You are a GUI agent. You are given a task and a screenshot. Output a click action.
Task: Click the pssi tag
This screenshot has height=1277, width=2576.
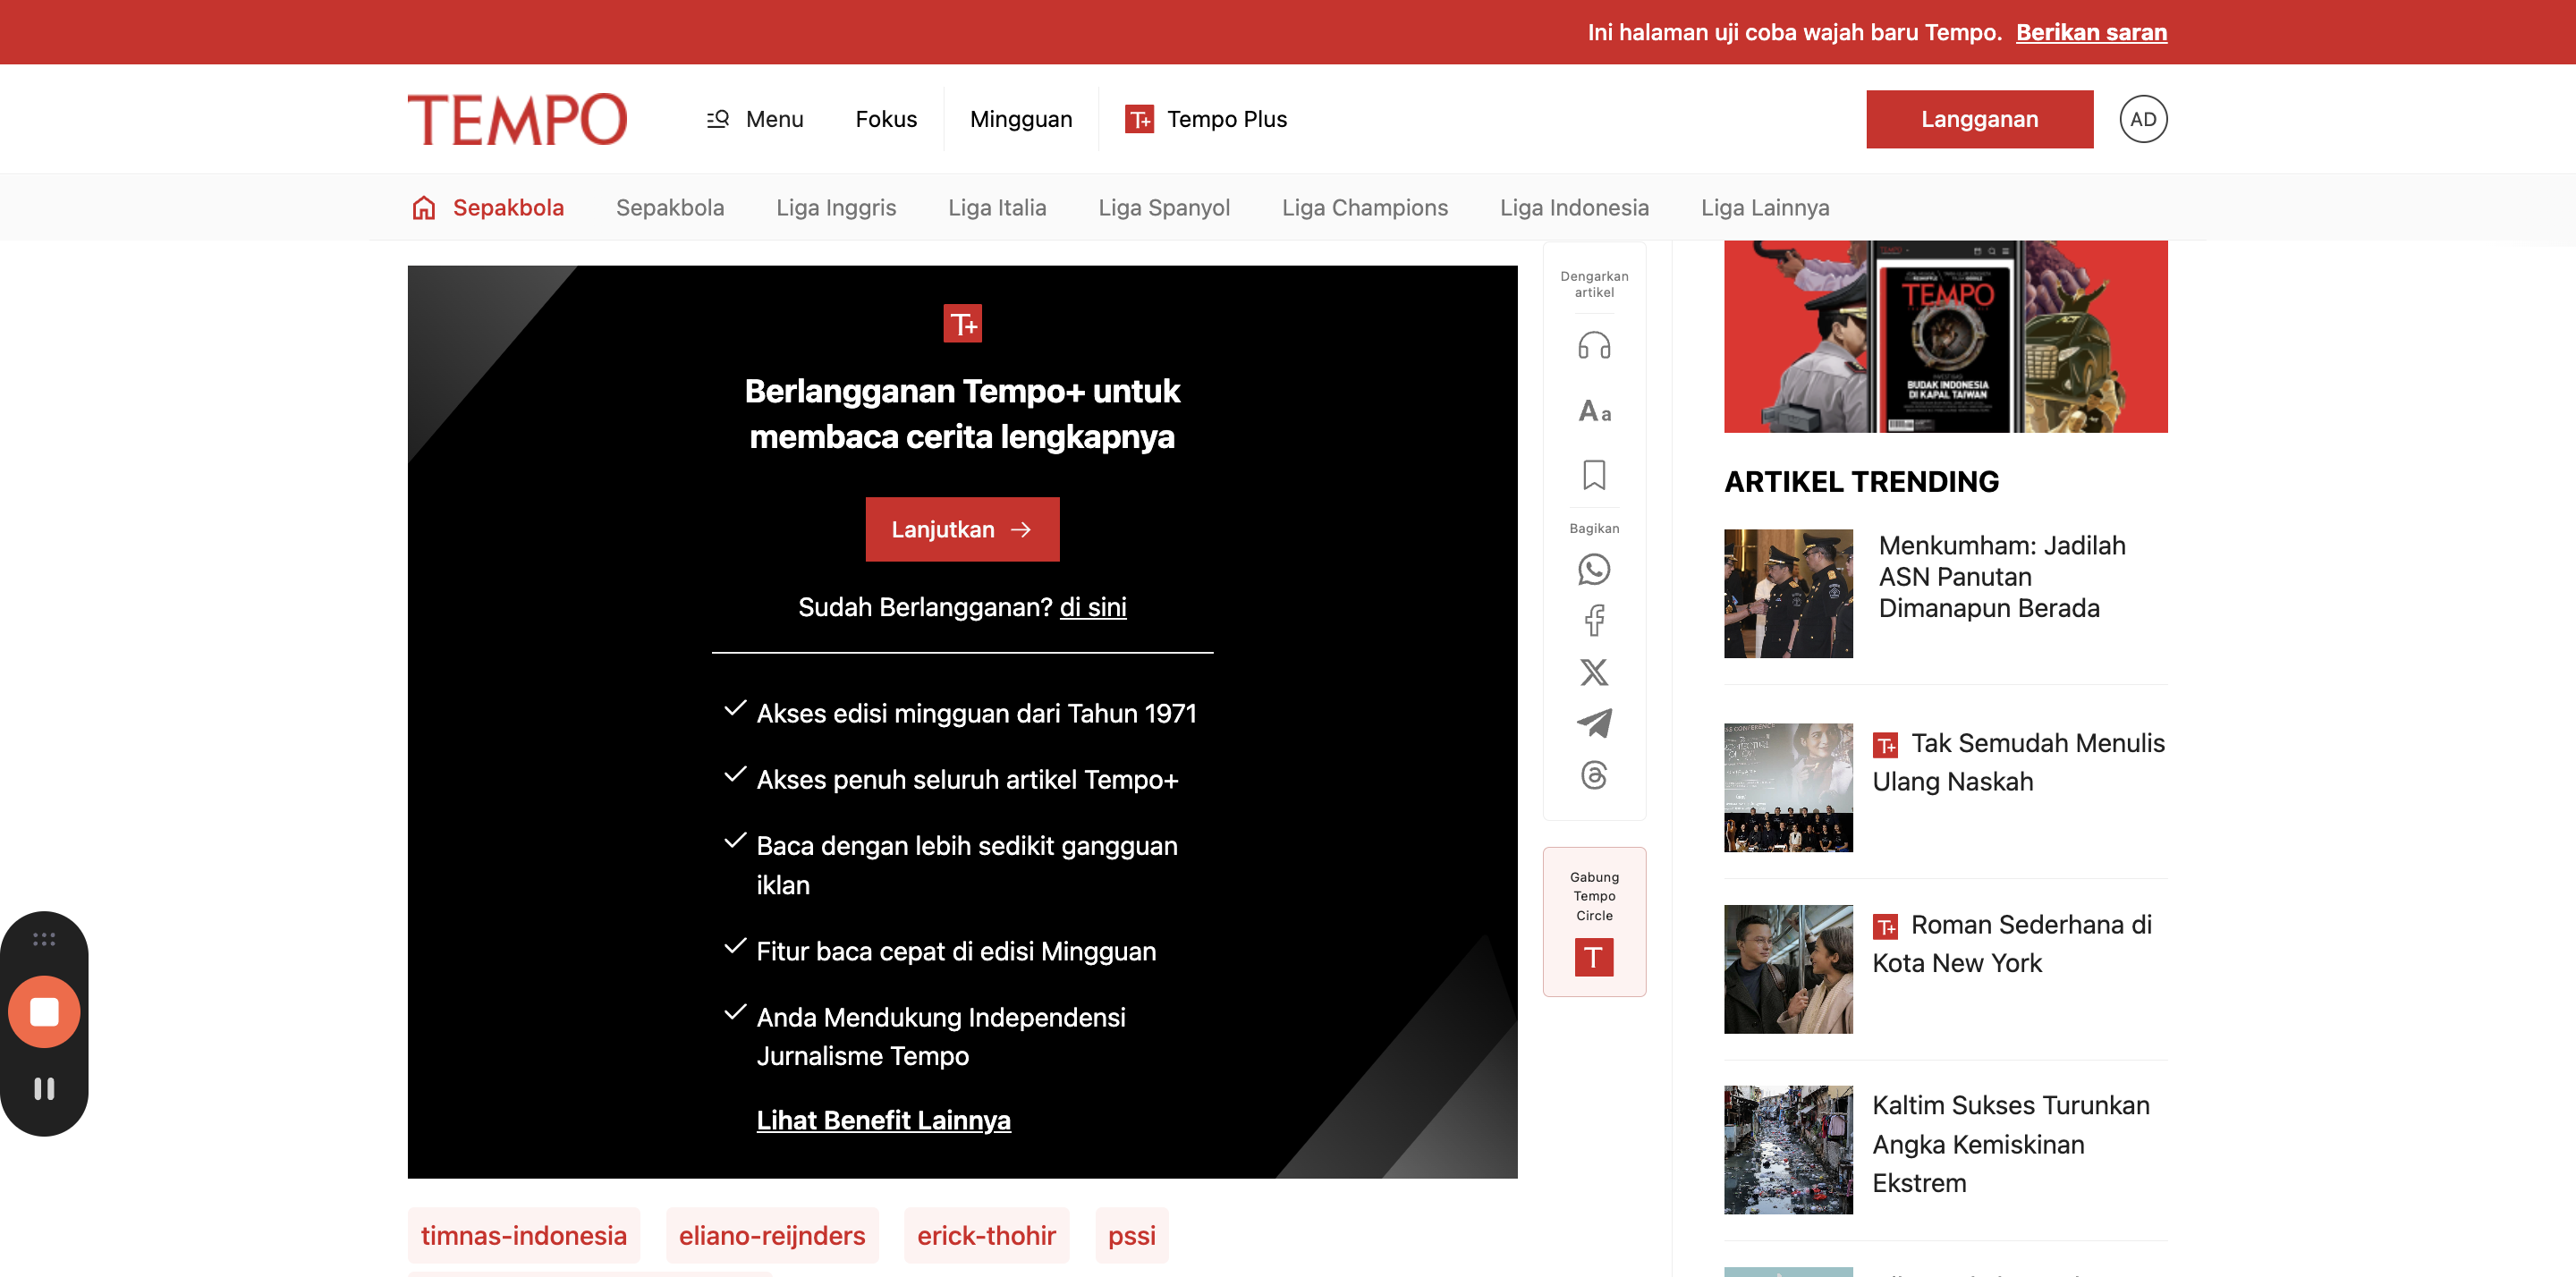coord(1131,1235)
